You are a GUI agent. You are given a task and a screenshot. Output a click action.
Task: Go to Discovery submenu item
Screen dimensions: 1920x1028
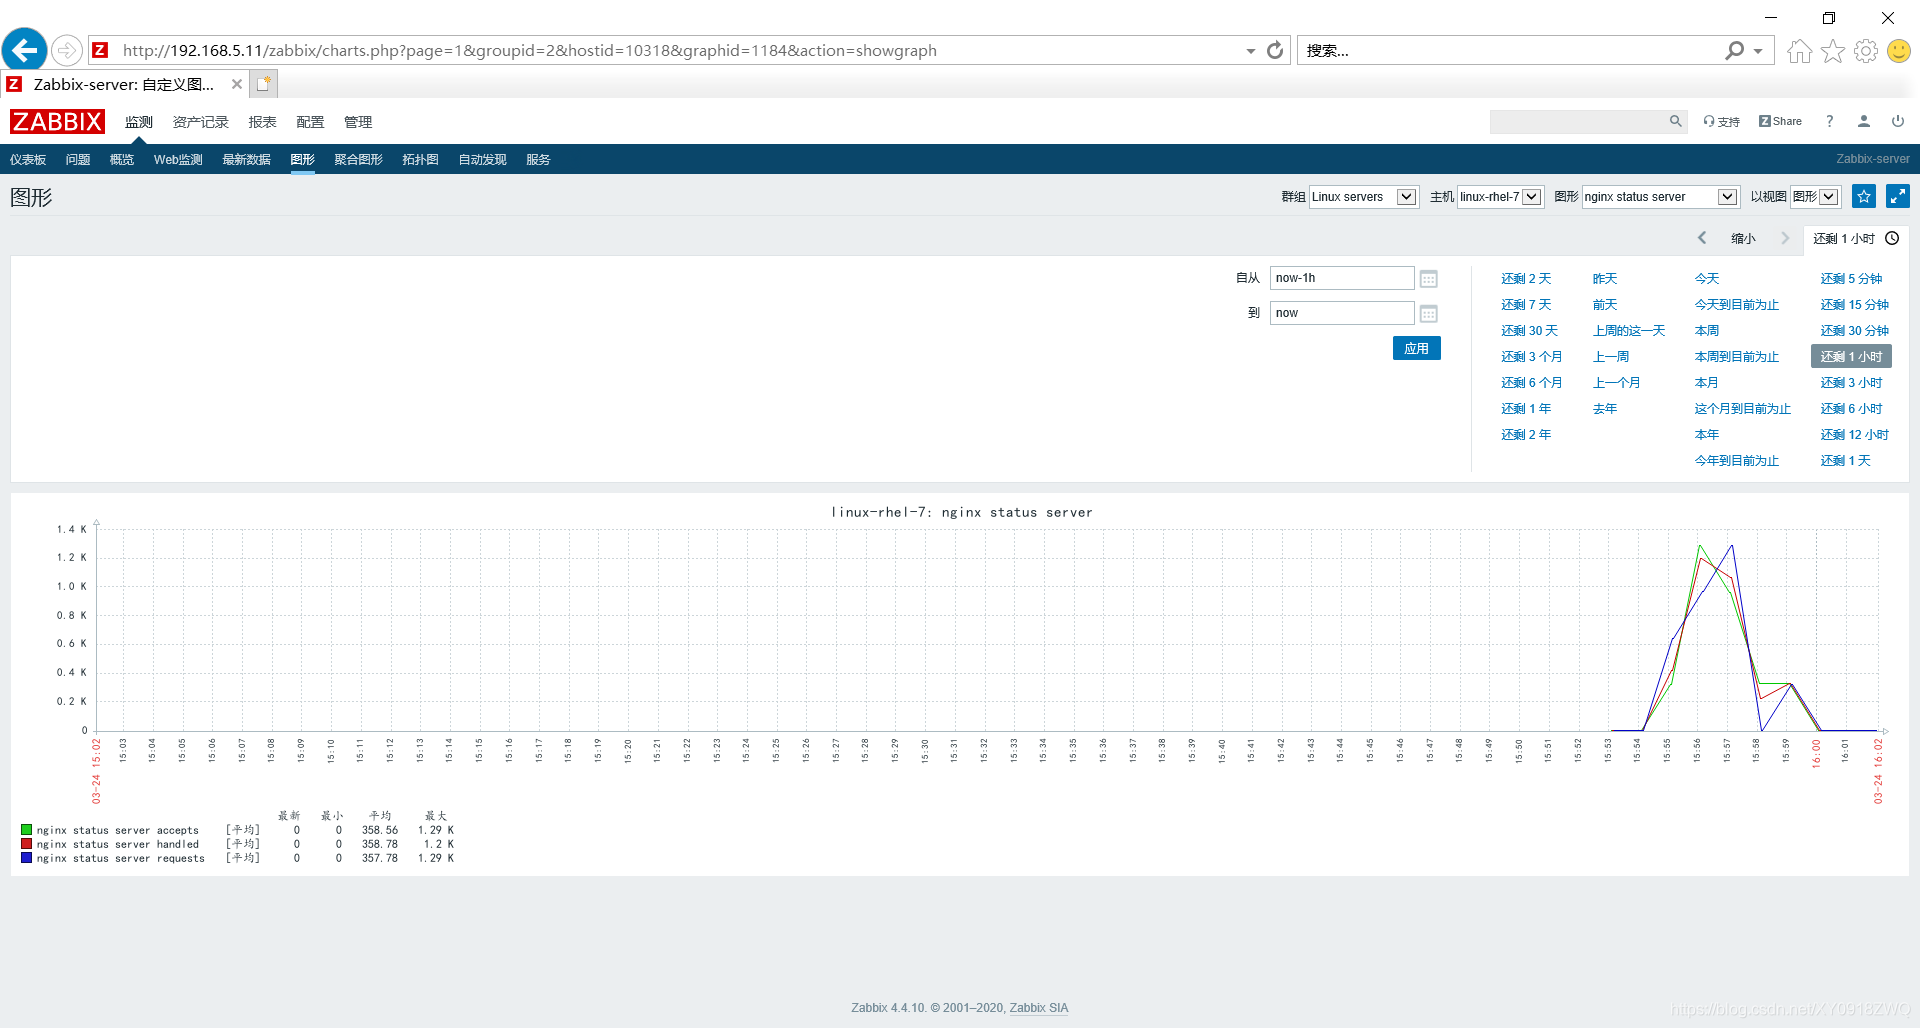[x=482, y=160]
